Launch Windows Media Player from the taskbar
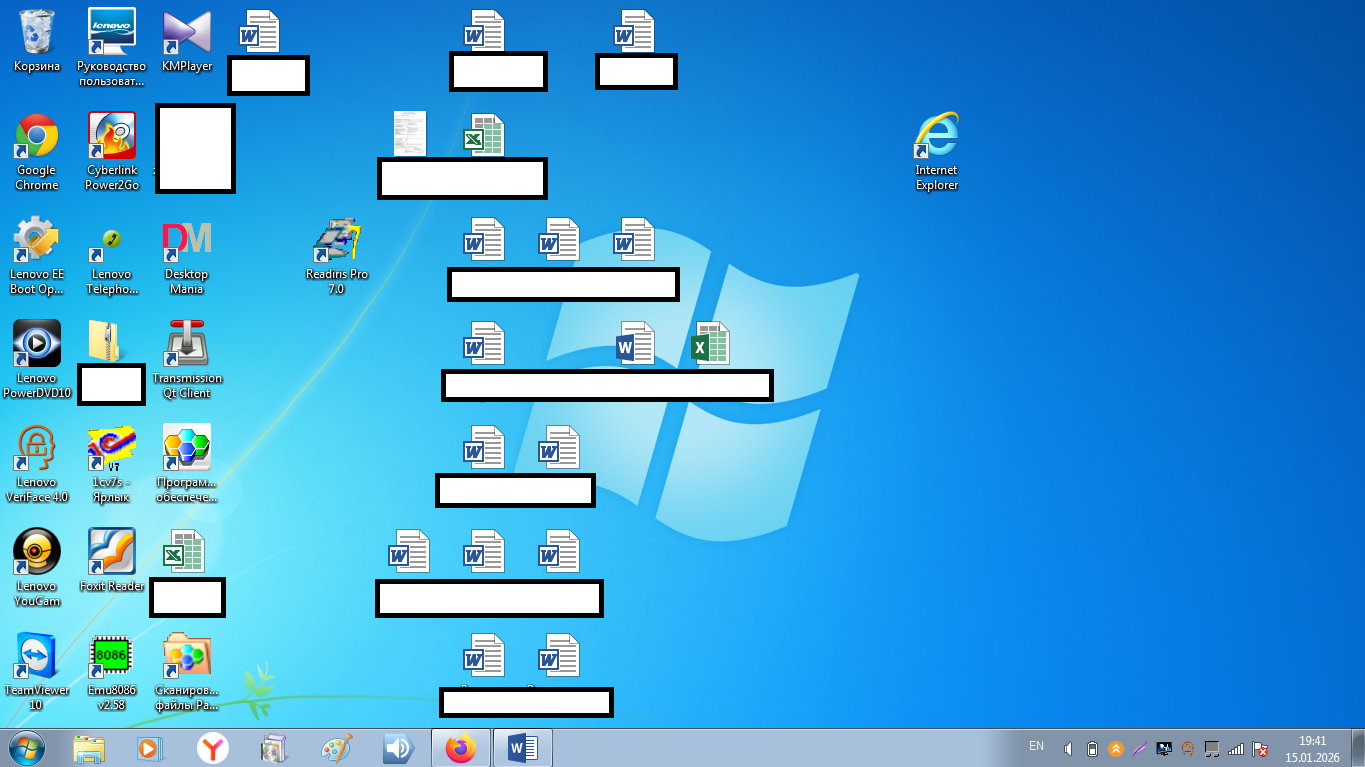 [148, 748]
